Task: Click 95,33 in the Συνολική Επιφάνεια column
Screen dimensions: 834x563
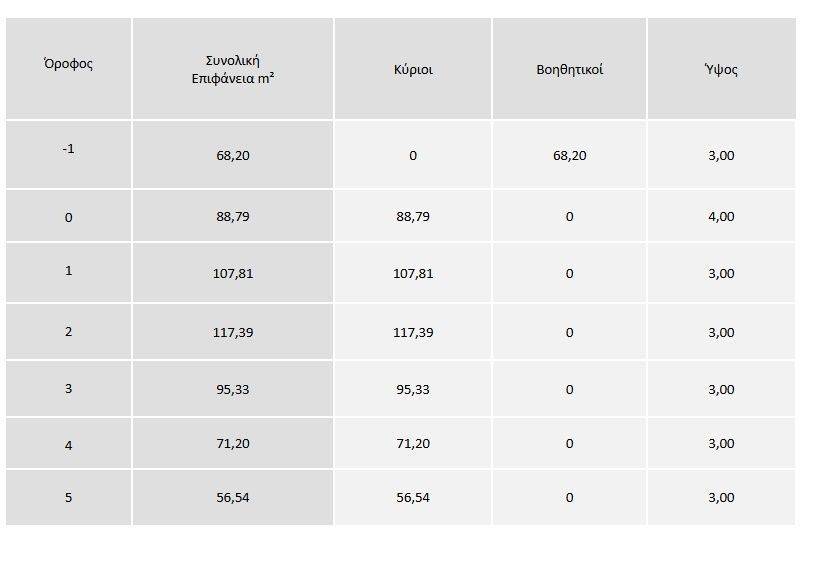Action: pos(233,389)
